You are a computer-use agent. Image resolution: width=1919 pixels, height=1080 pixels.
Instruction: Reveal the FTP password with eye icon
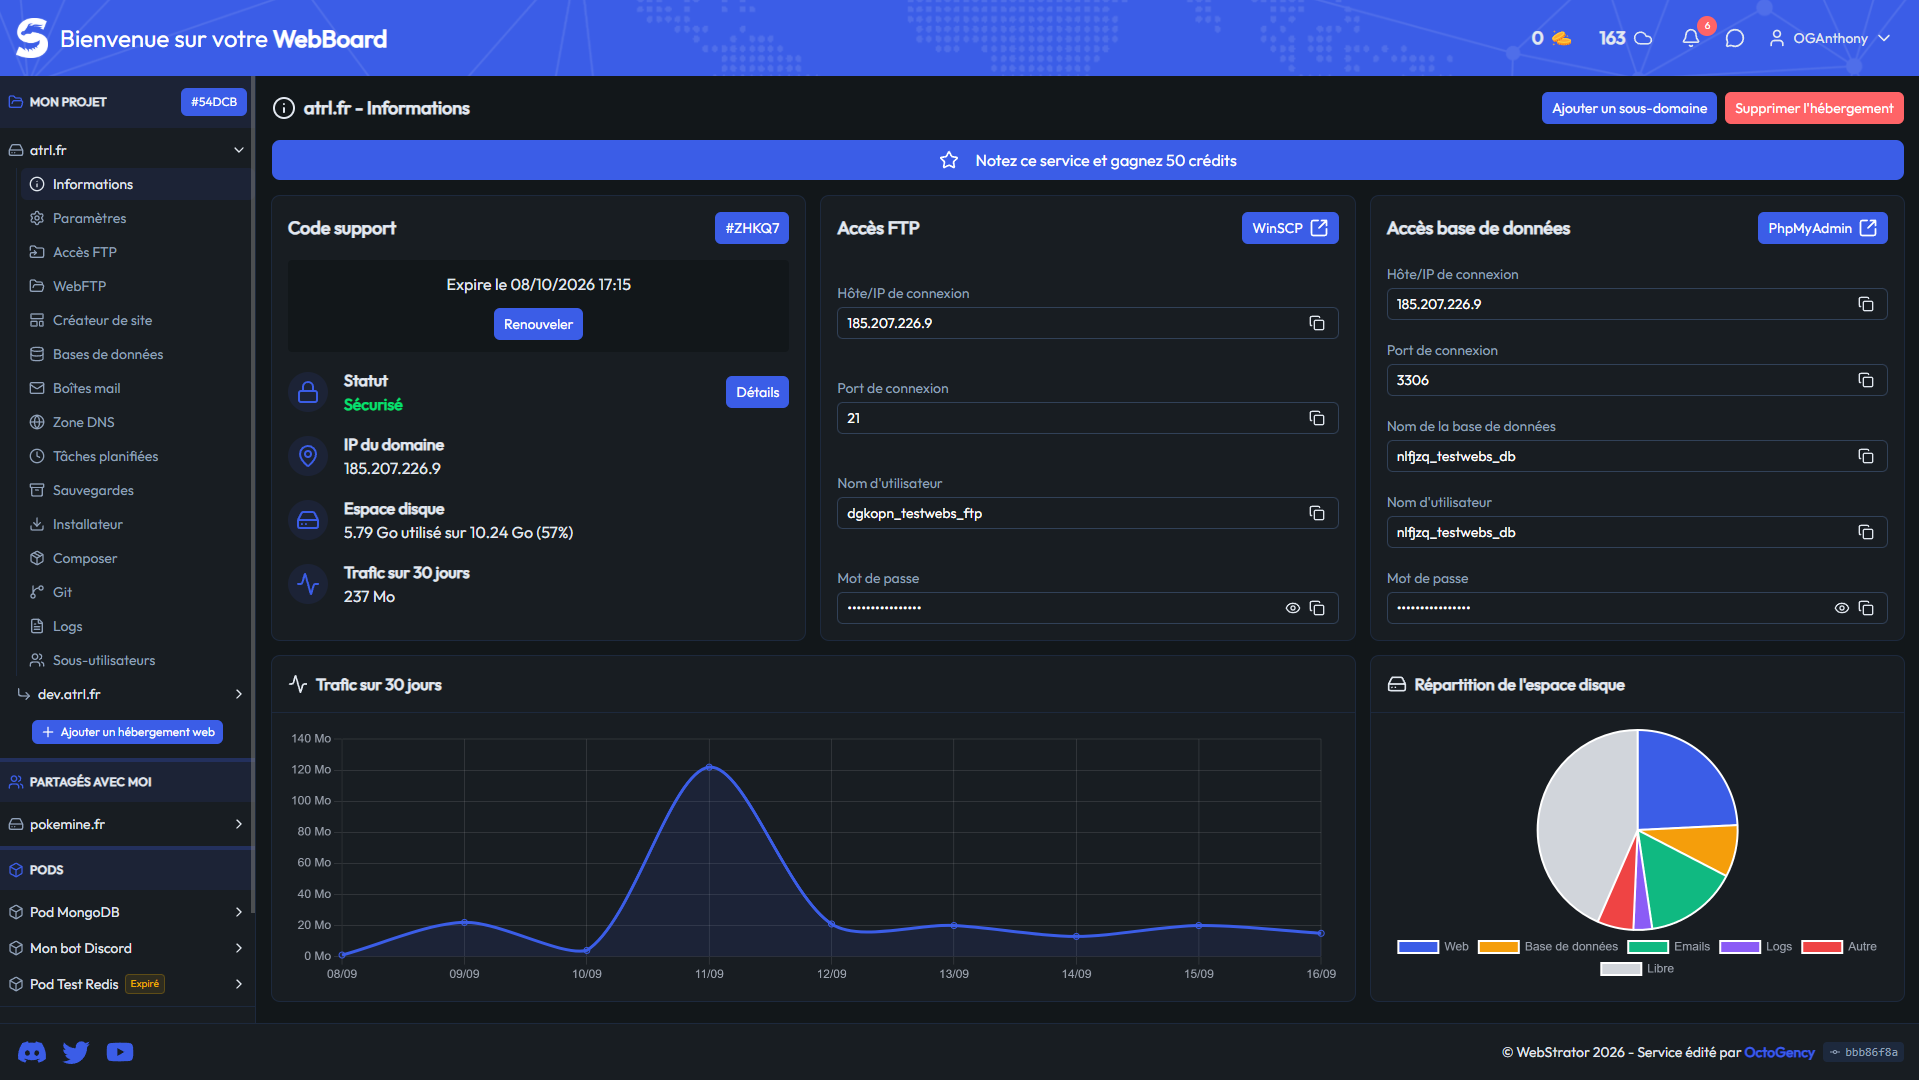[x=1293, y=608]
